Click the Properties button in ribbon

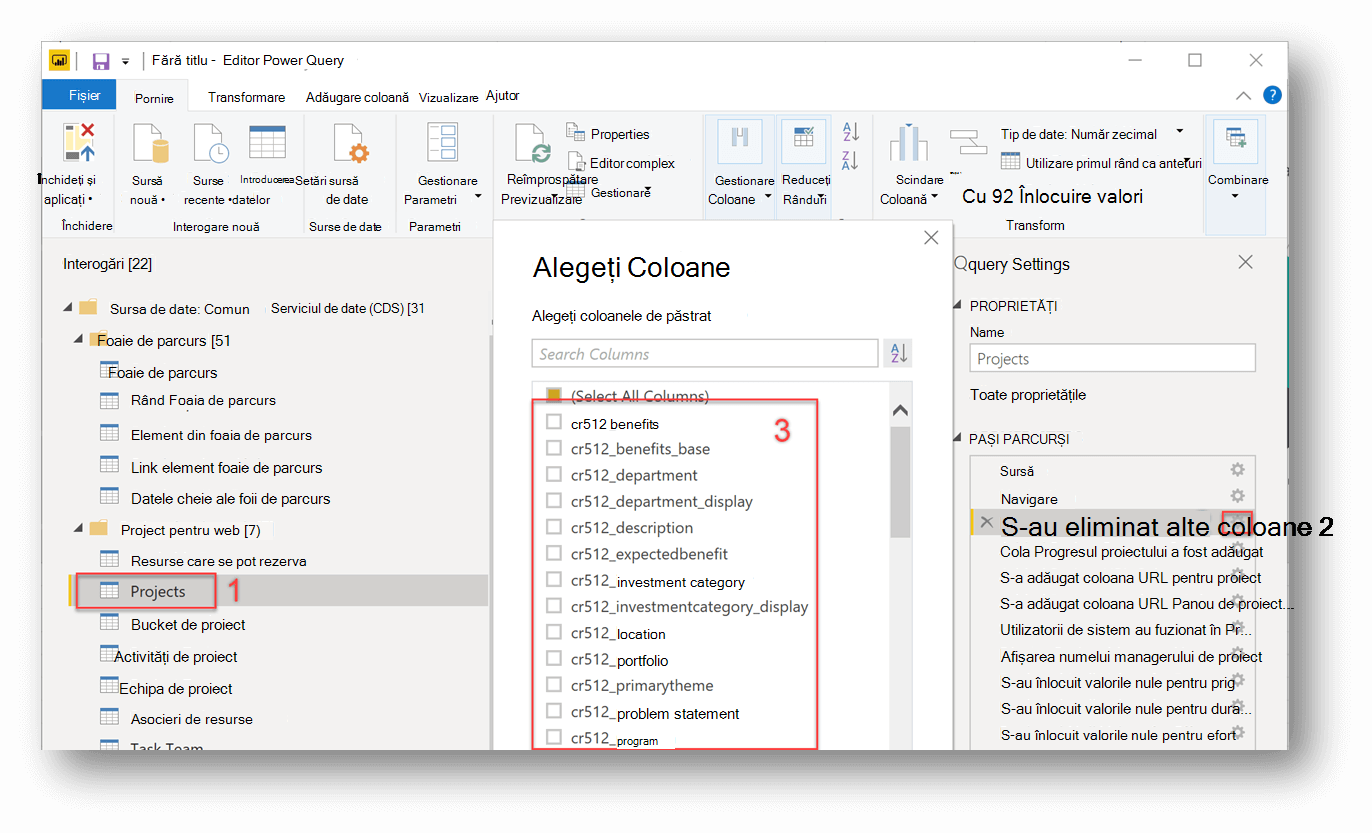tap(608, 133)
